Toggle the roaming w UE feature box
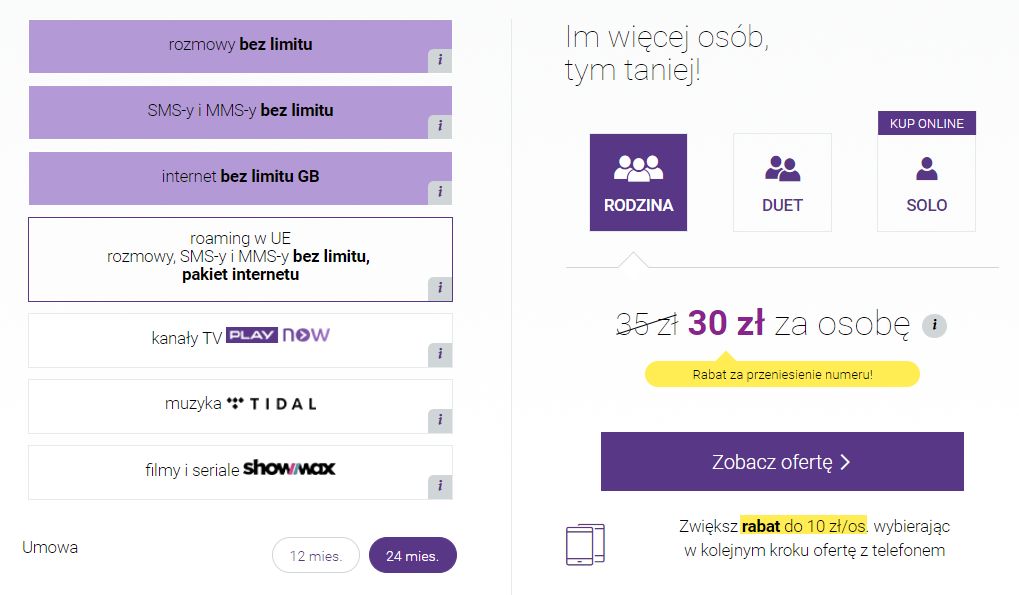Image resolution: width=1019 pixels, height=595 pixels. point(240,259)
